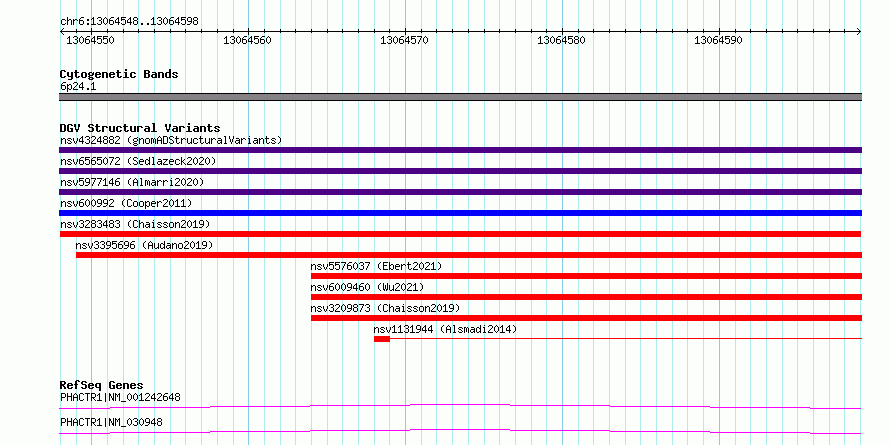Open the RefSeq Genes track title
Viewport: 890px width, 445px height.
click(102, 386)
